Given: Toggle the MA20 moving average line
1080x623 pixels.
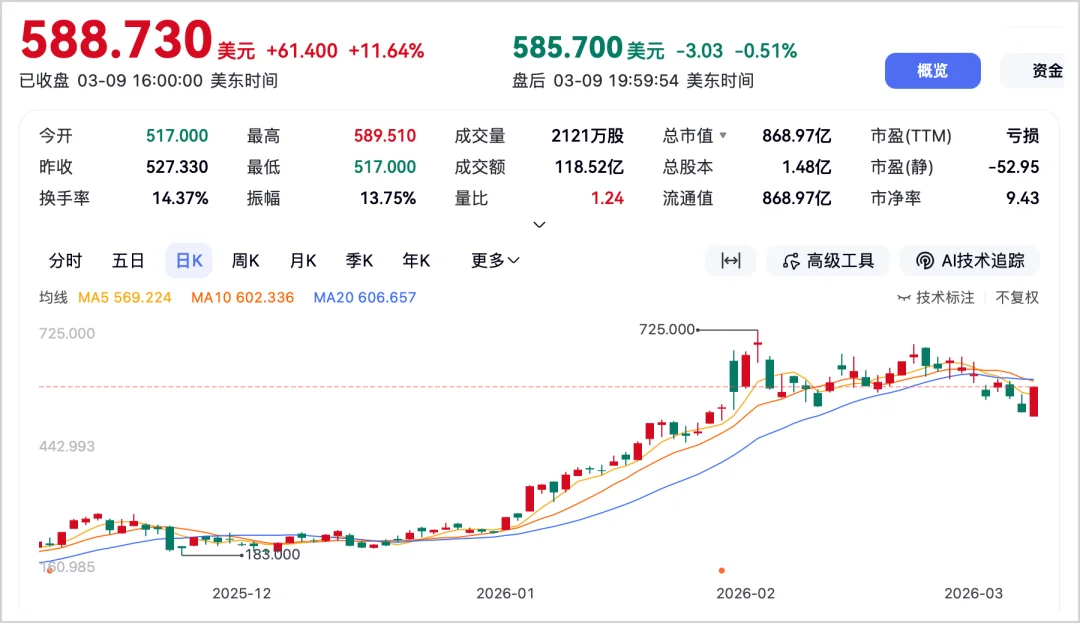Looking at the screenshot, I should tap(365, 297).
